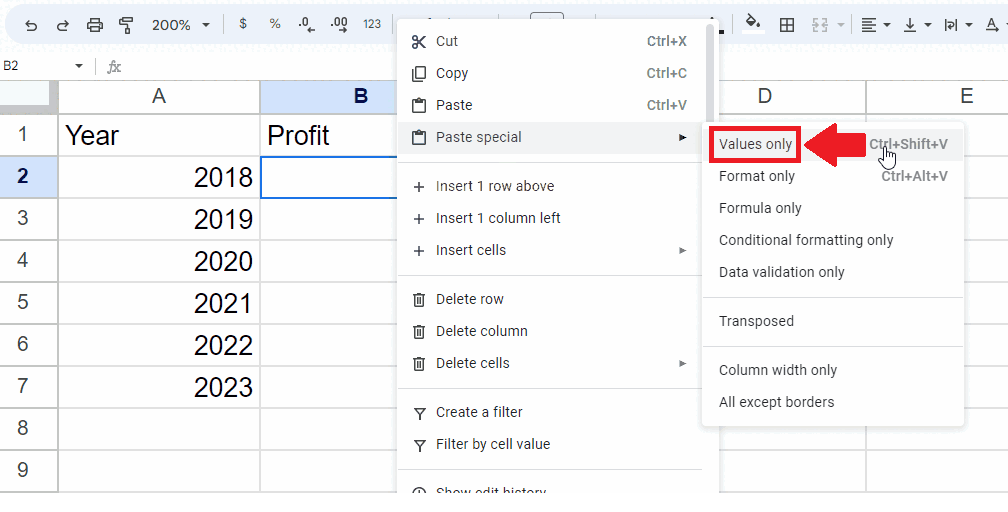Choose All except borders

click(x=833, y=402)
